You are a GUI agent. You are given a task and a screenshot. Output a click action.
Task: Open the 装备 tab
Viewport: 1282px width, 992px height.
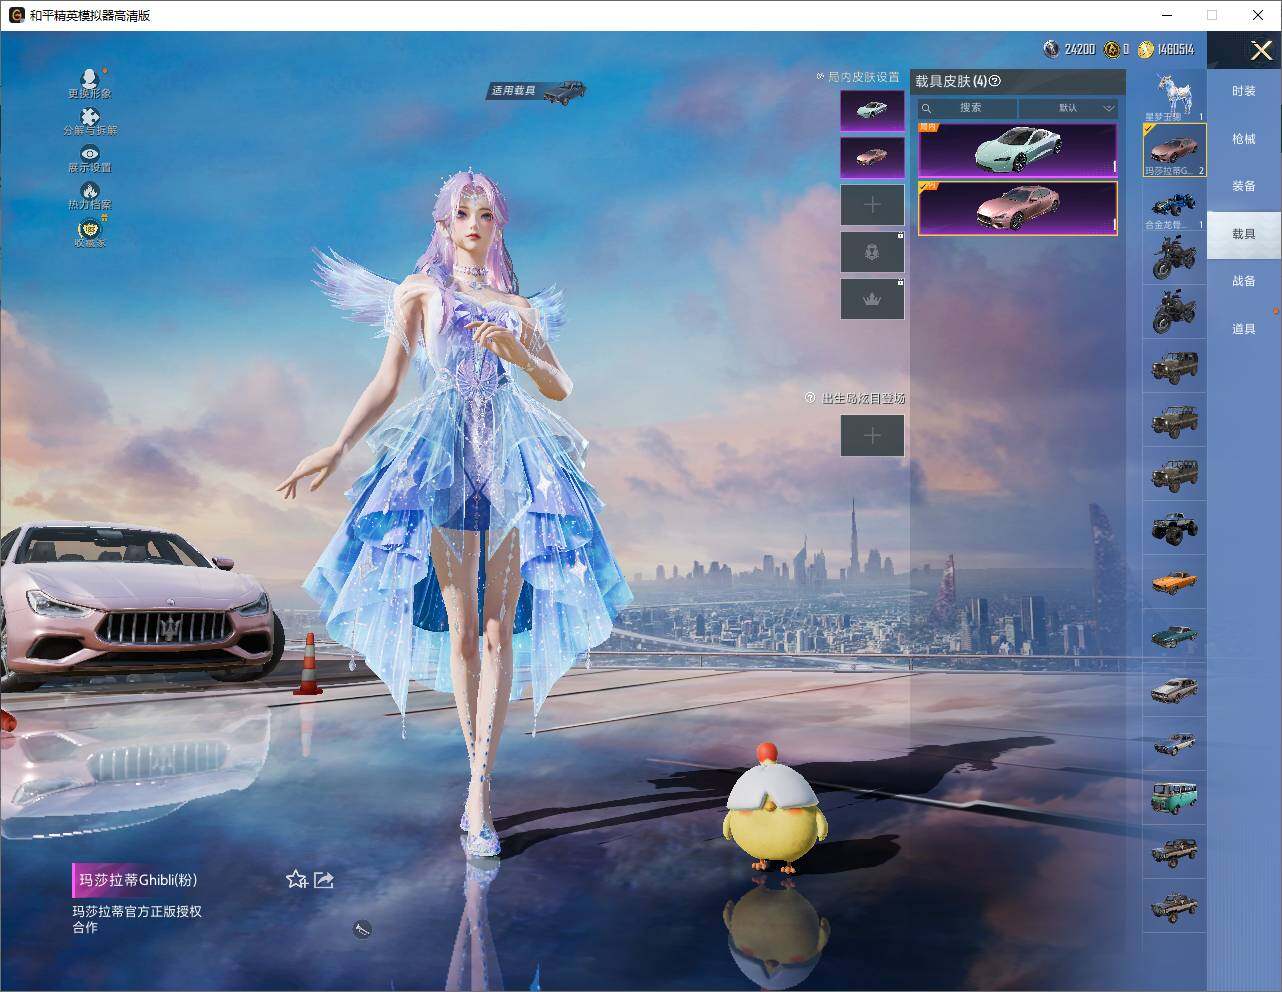[1244, 186]
